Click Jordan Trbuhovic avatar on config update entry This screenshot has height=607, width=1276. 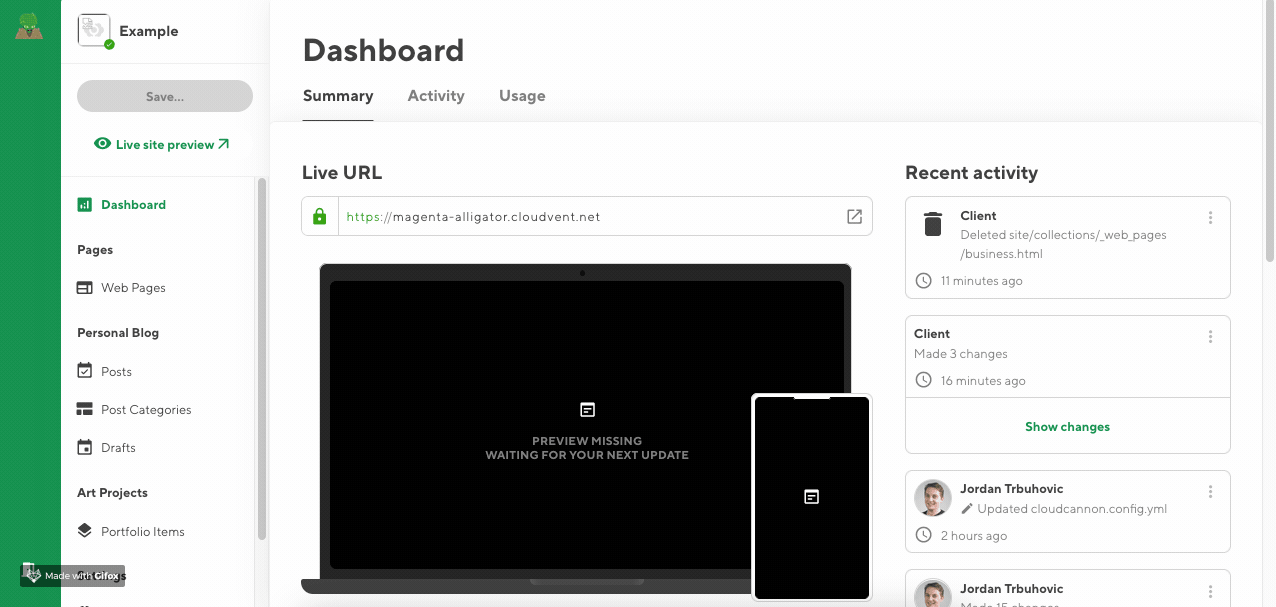click(932, 498)
